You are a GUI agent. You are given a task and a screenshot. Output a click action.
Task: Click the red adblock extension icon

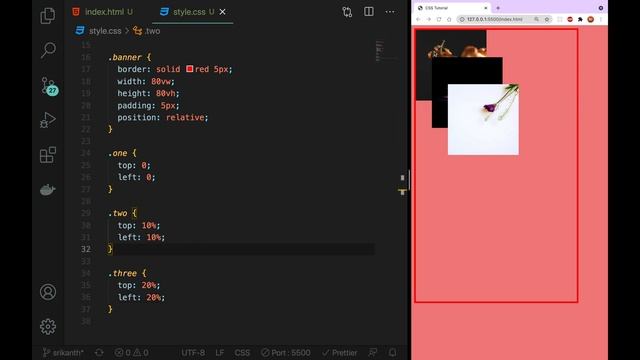[x=570, y=19]
